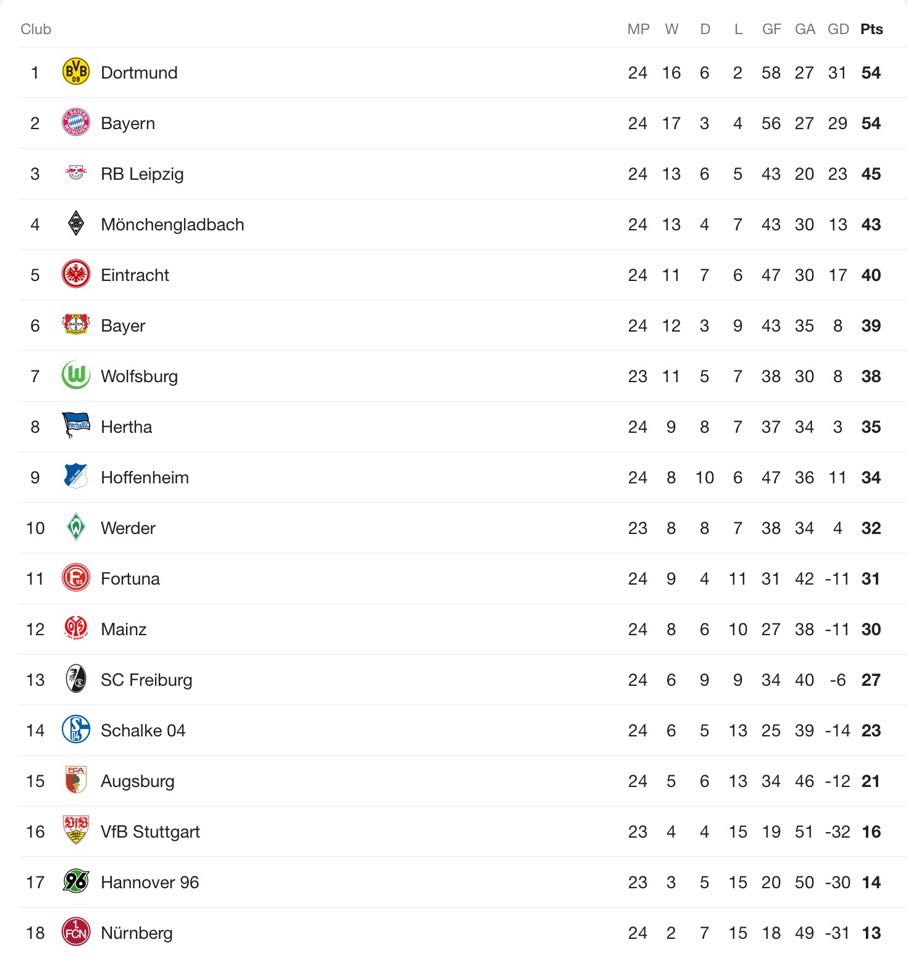
Task: Click the Mönchengladbach diamond crest
Action: pyautogui.click(x=76, y=223)
